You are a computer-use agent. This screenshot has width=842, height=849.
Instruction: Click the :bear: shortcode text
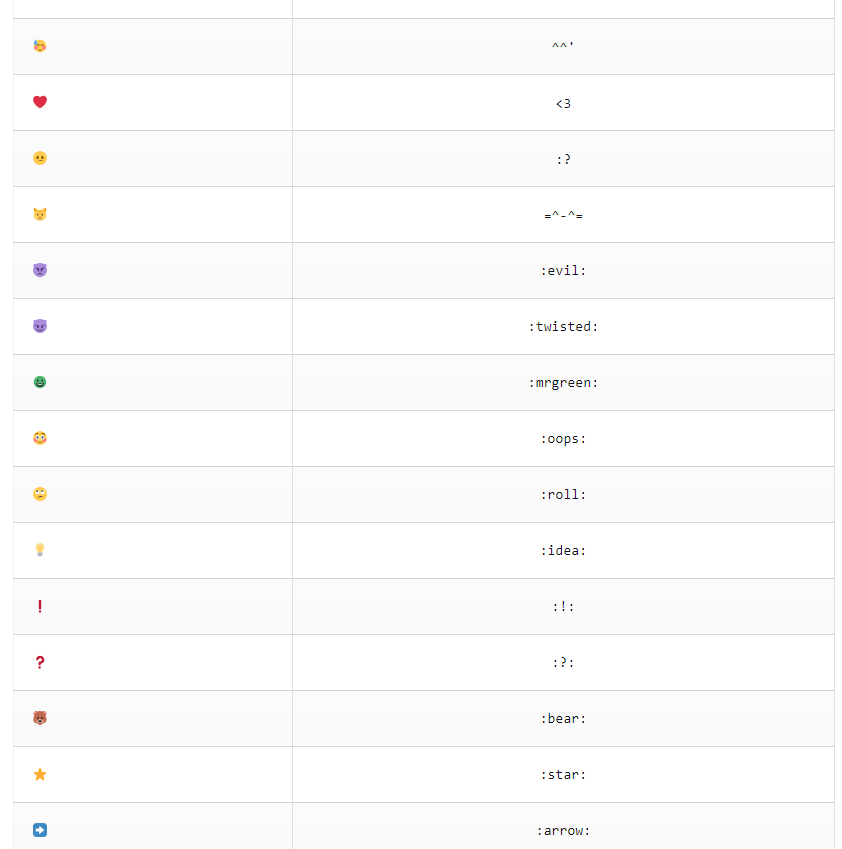tap(563, 718)
